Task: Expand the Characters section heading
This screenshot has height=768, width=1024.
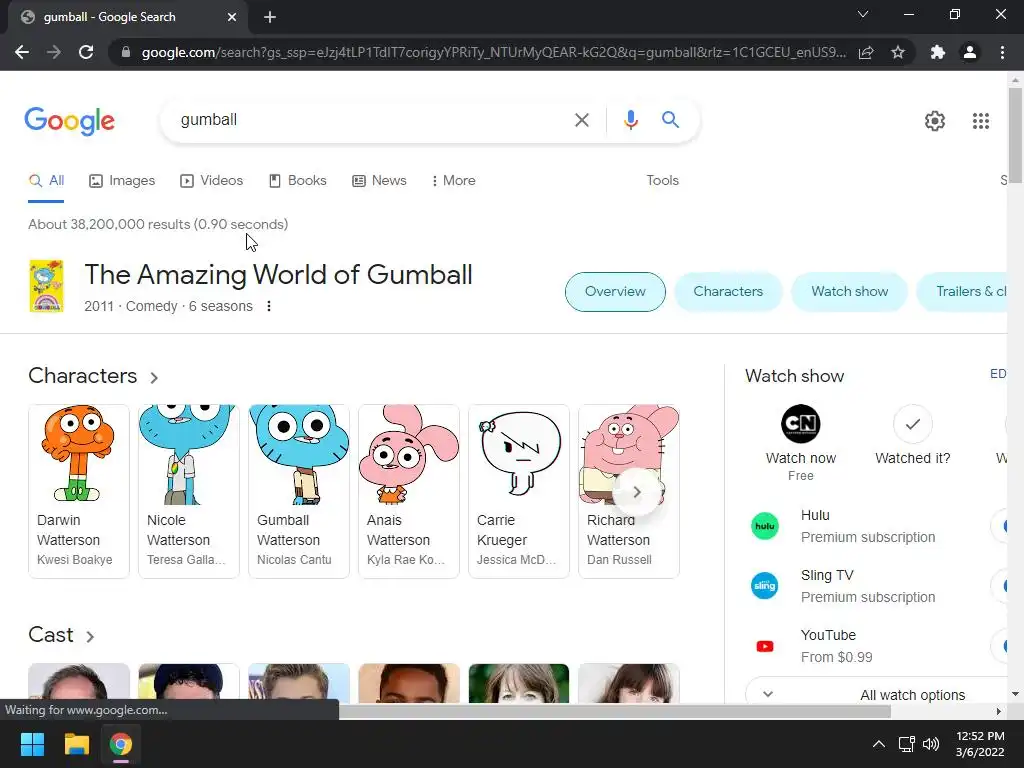Action: tap(93, 376)
